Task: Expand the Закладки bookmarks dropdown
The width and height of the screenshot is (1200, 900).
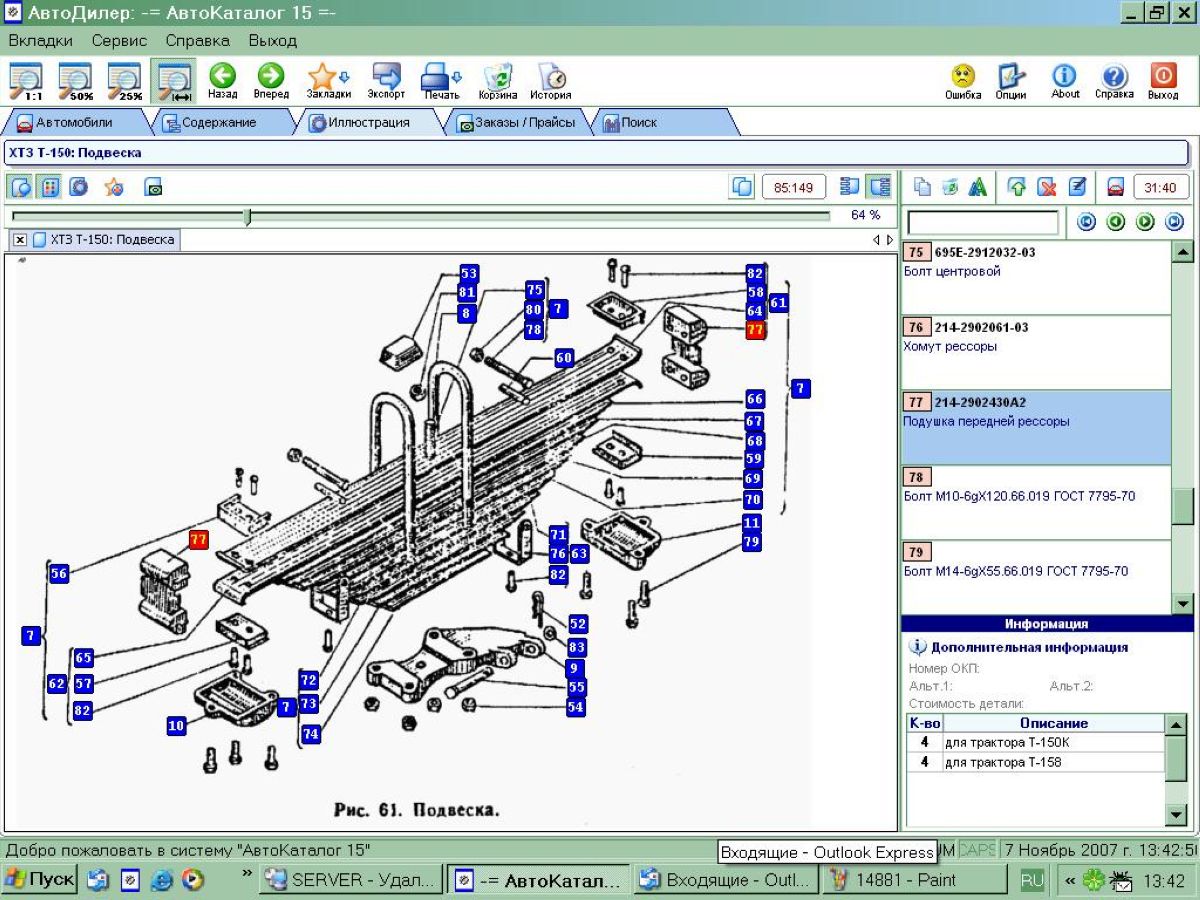Action: coord(345,77)
